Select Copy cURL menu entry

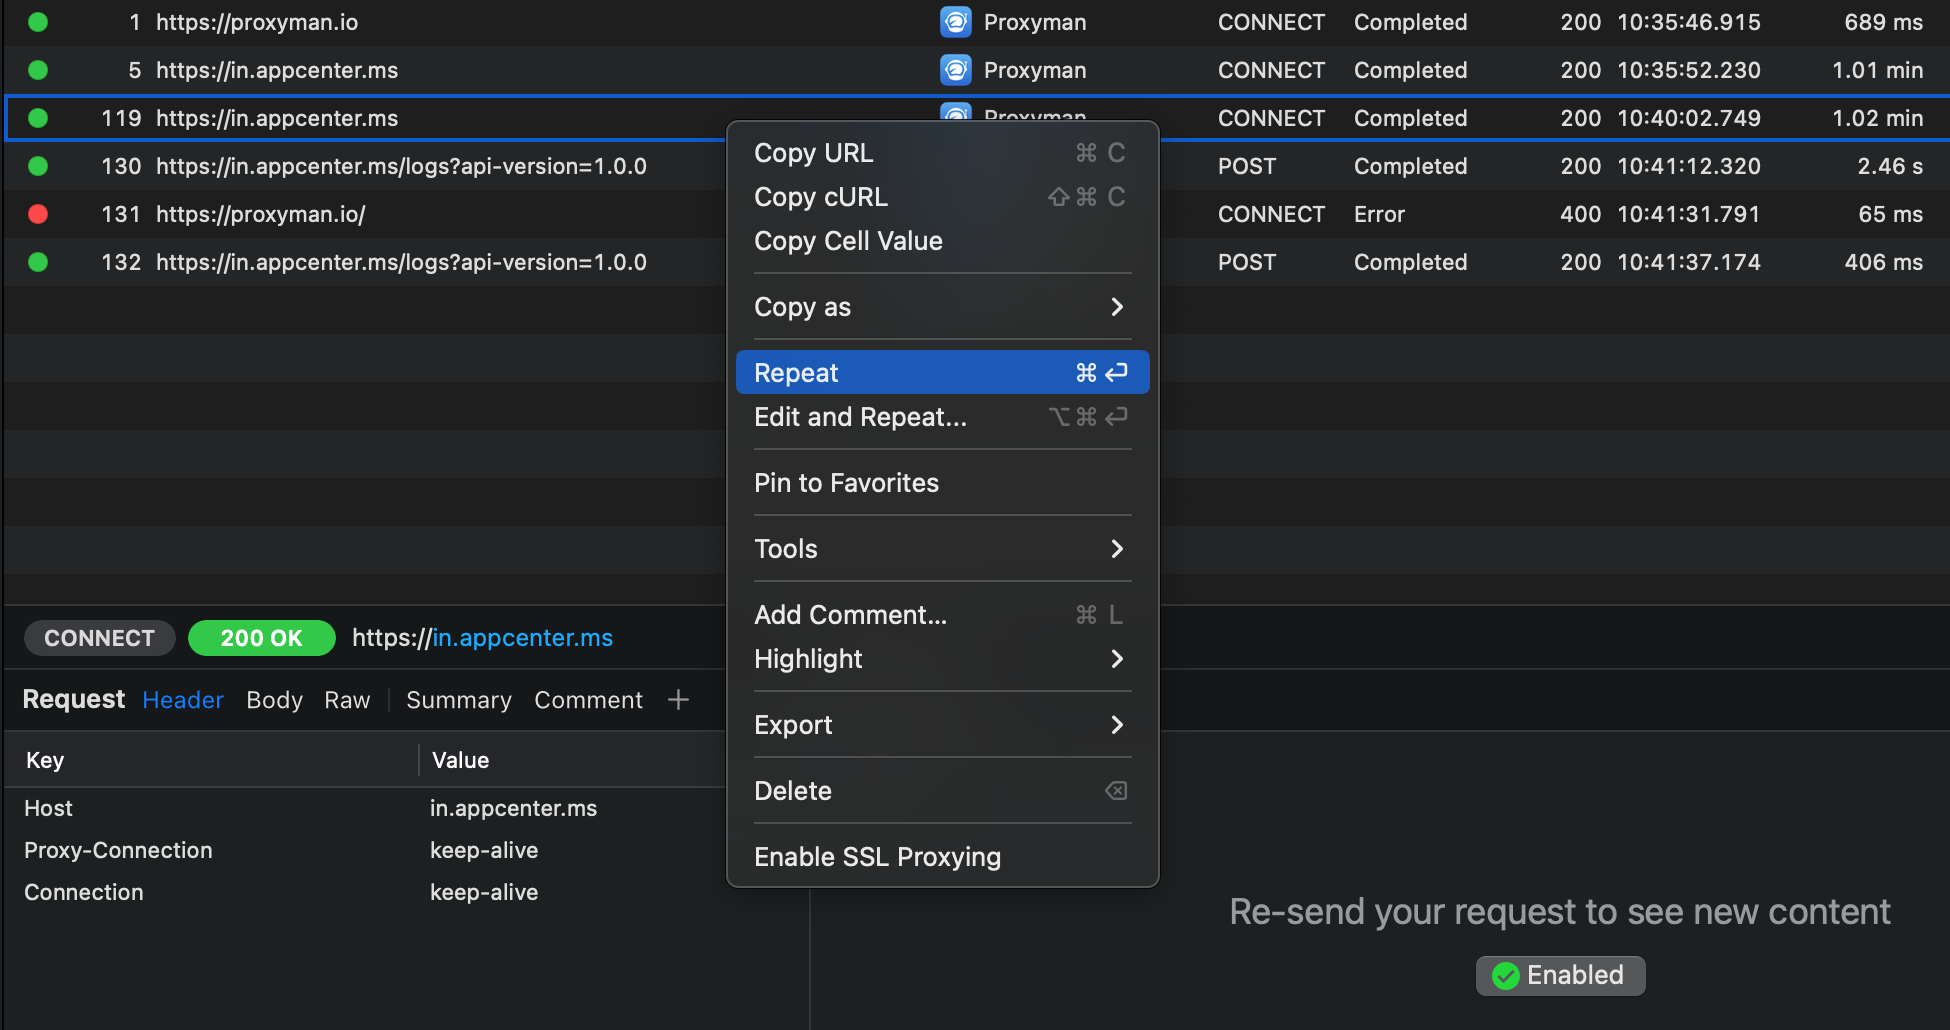[942, 197]
